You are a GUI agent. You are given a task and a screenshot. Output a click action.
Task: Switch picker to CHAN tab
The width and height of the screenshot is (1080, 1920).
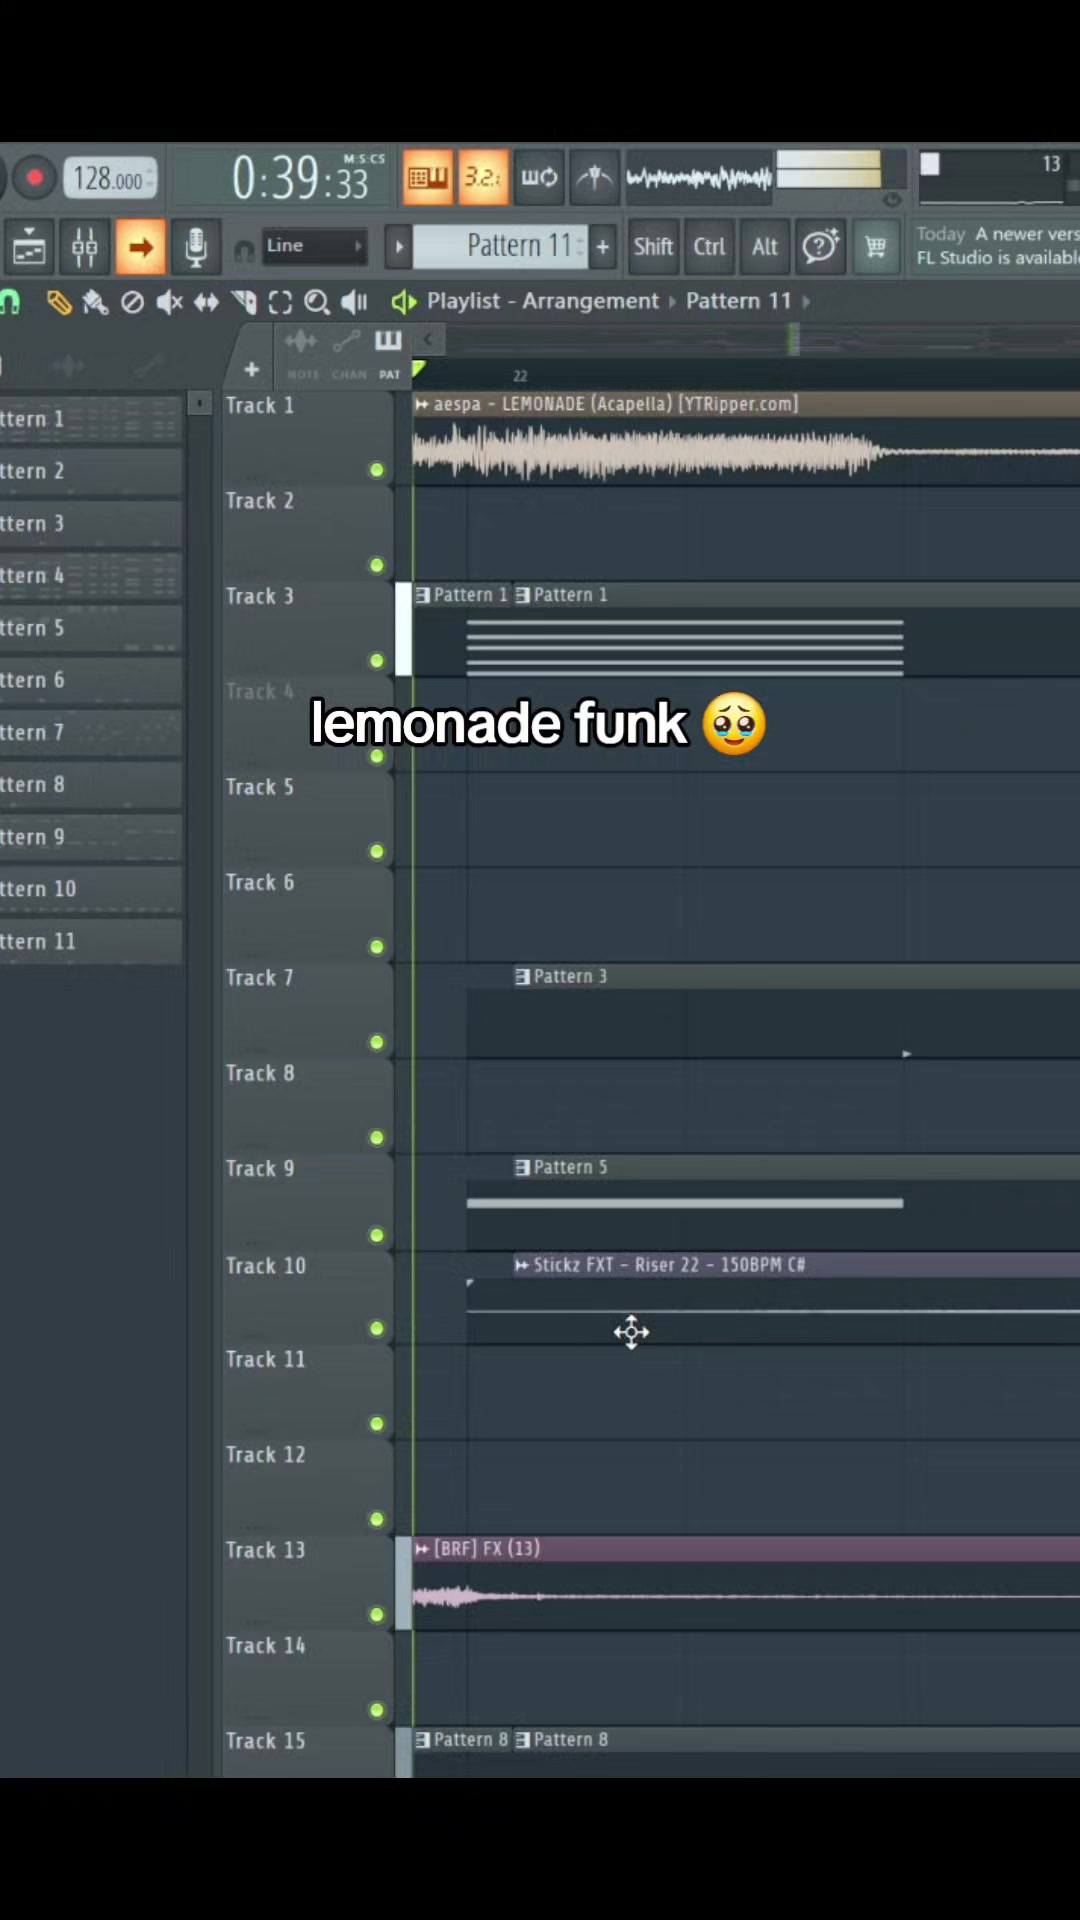pos(348,358)
